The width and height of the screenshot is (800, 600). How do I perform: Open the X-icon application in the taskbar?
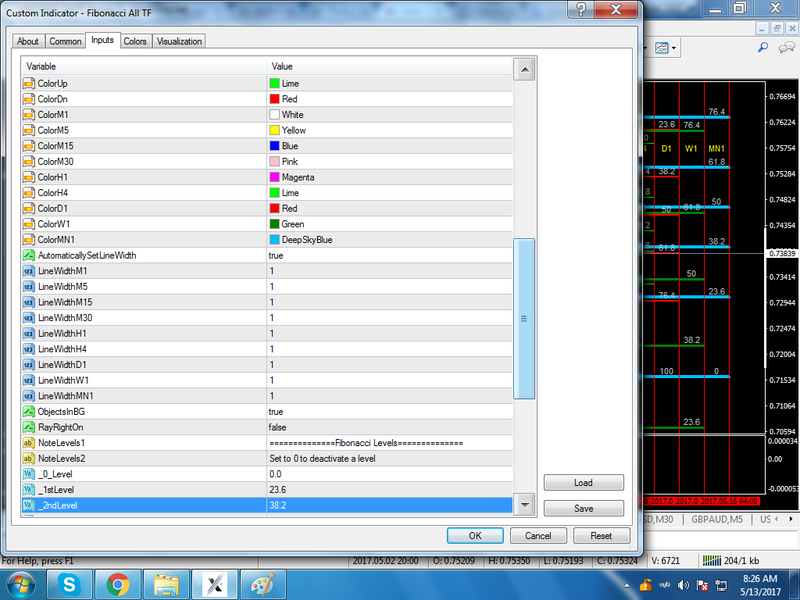click(214, 584)
